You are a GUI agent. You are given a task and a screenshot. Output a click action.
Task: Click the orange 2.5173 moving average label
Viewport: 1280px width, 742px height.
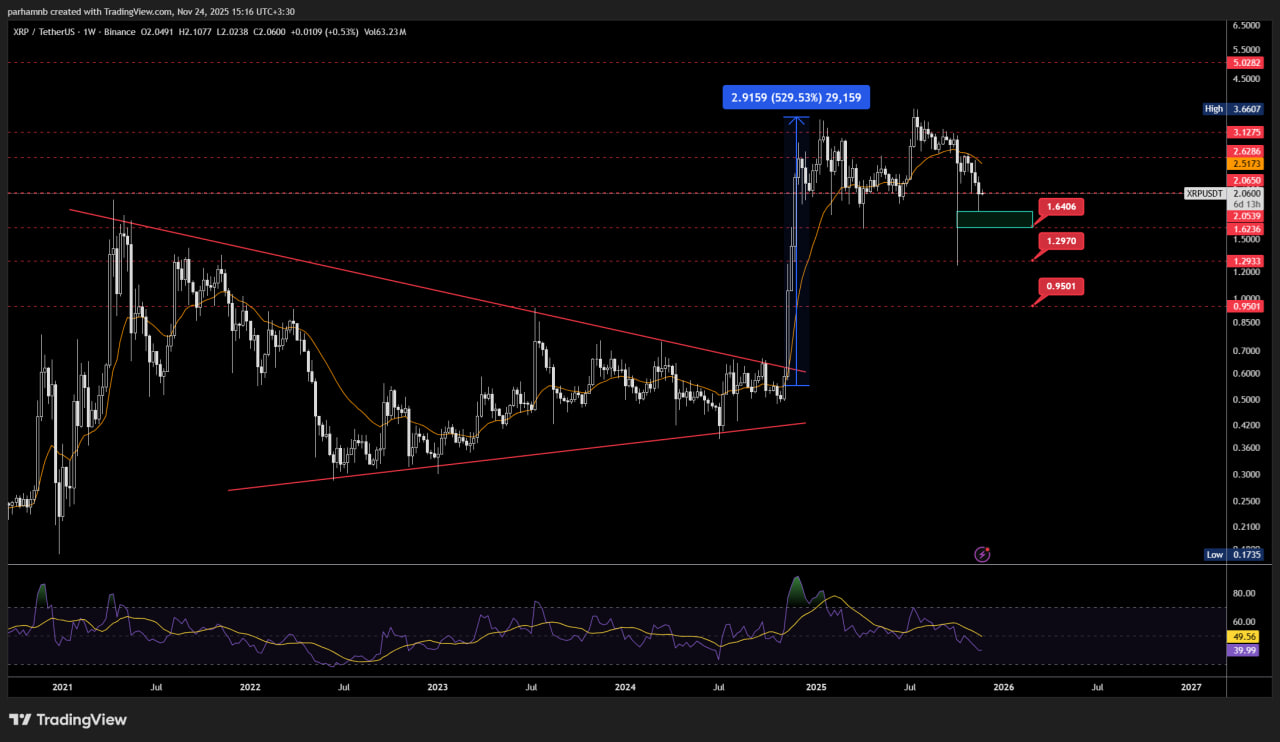click(1246, 163)
